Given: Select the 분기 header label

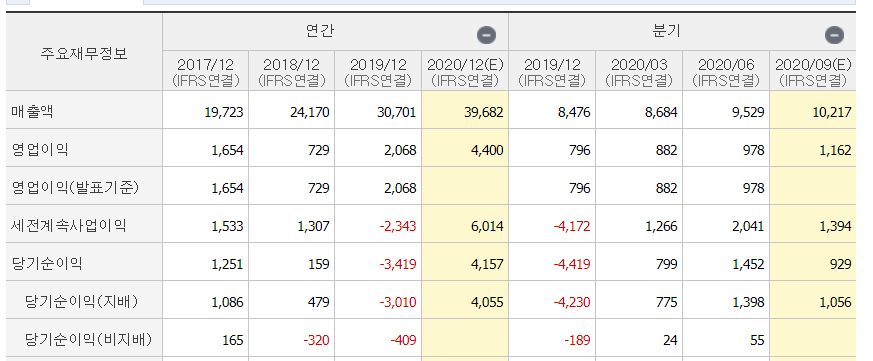Looking at the screenshot, I should 667,31.
